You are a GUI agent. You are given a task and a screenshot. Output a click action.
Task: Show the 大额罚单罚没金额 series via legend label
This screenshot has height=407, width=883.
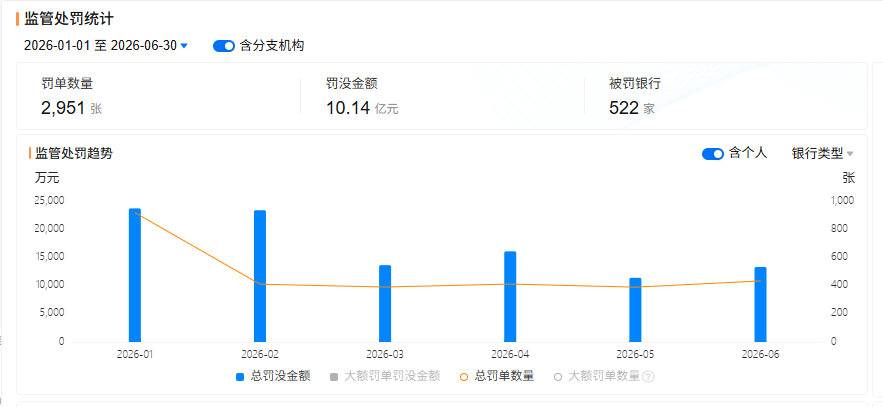tap(392, 376)
